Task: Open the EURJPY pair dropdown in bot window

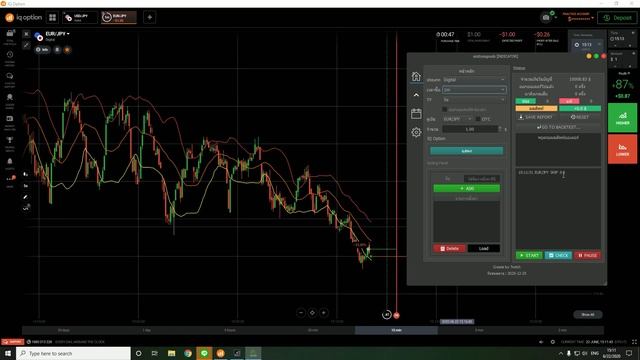Action: [x=458, y=119]
